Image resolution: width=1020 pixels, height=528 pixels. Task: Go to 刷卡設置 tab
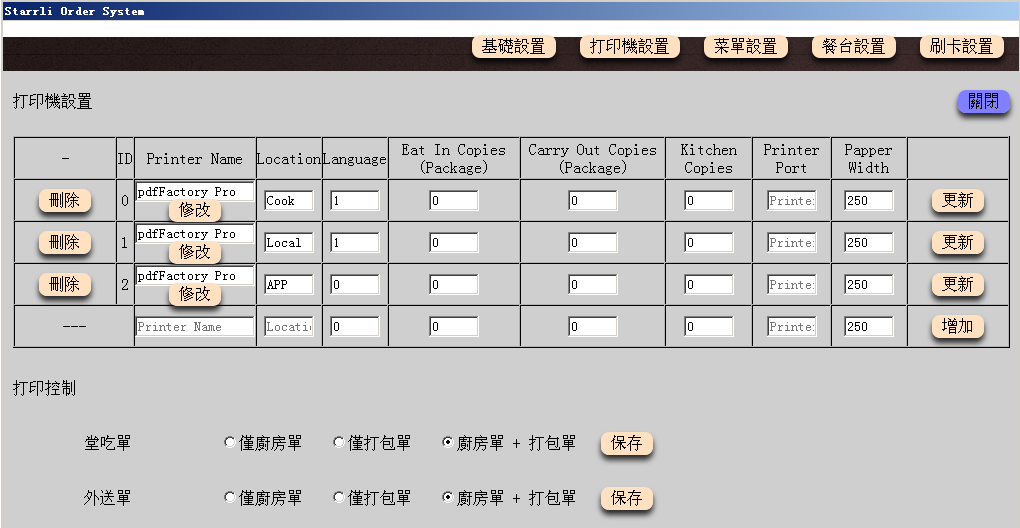(961, 47)
